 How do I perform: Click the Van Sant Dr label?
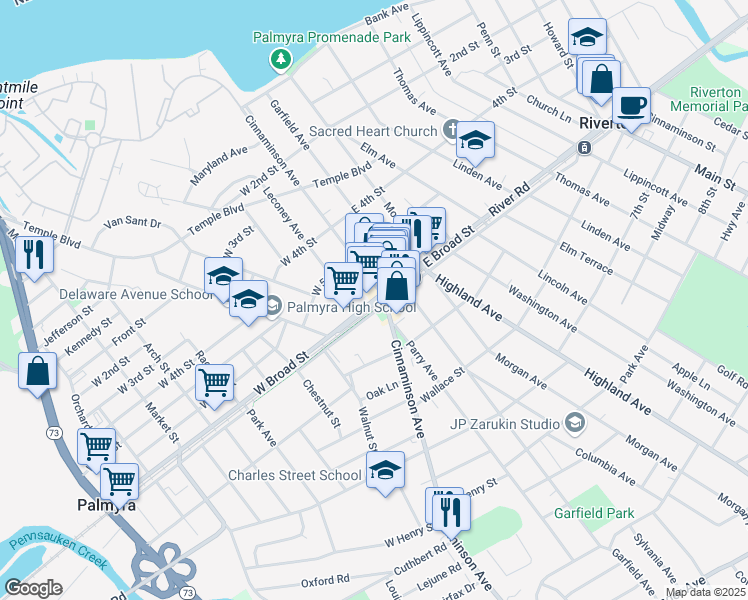click(x=132, y=222)
